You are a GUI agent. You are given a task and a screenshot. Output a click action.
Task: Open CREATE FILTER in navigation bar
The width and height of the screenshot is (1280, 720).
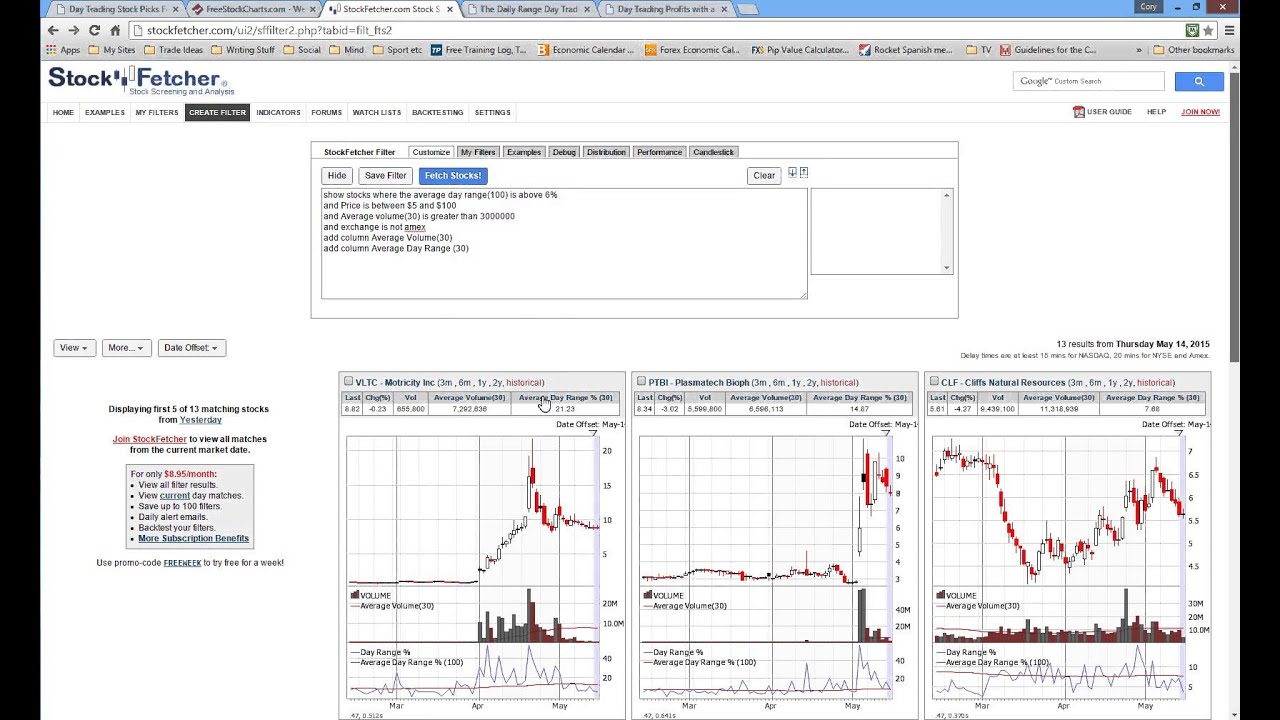[x=217, y=112]
